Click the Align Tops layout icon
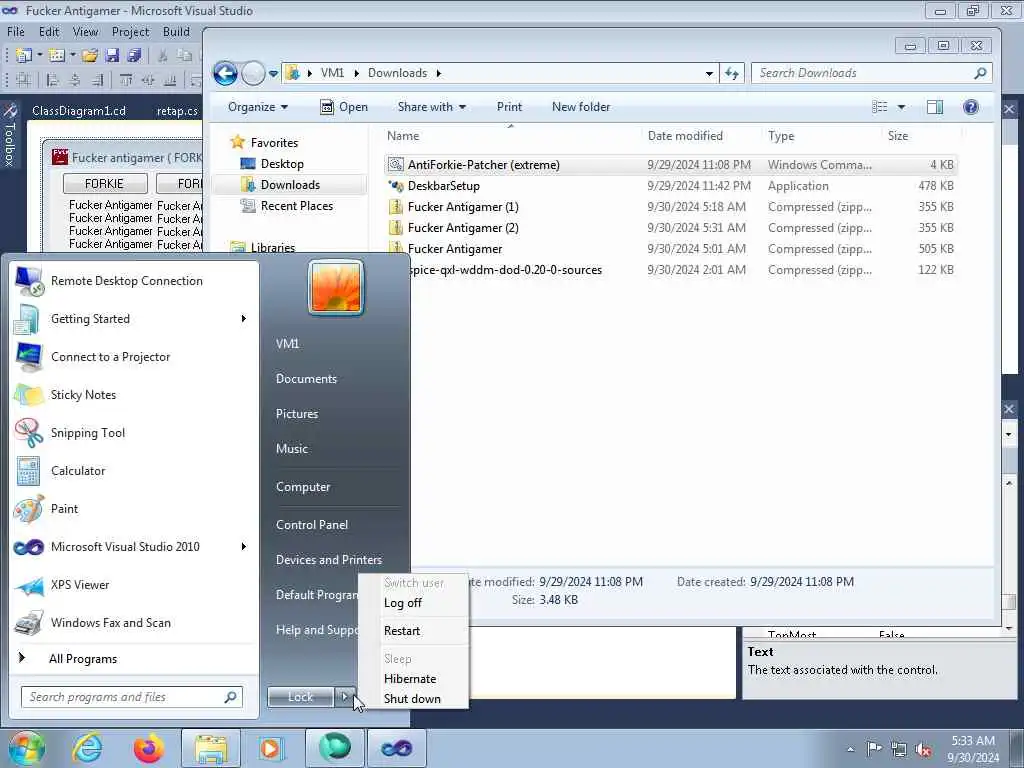Screen dimensions: 1024x768 pos(126,80)
